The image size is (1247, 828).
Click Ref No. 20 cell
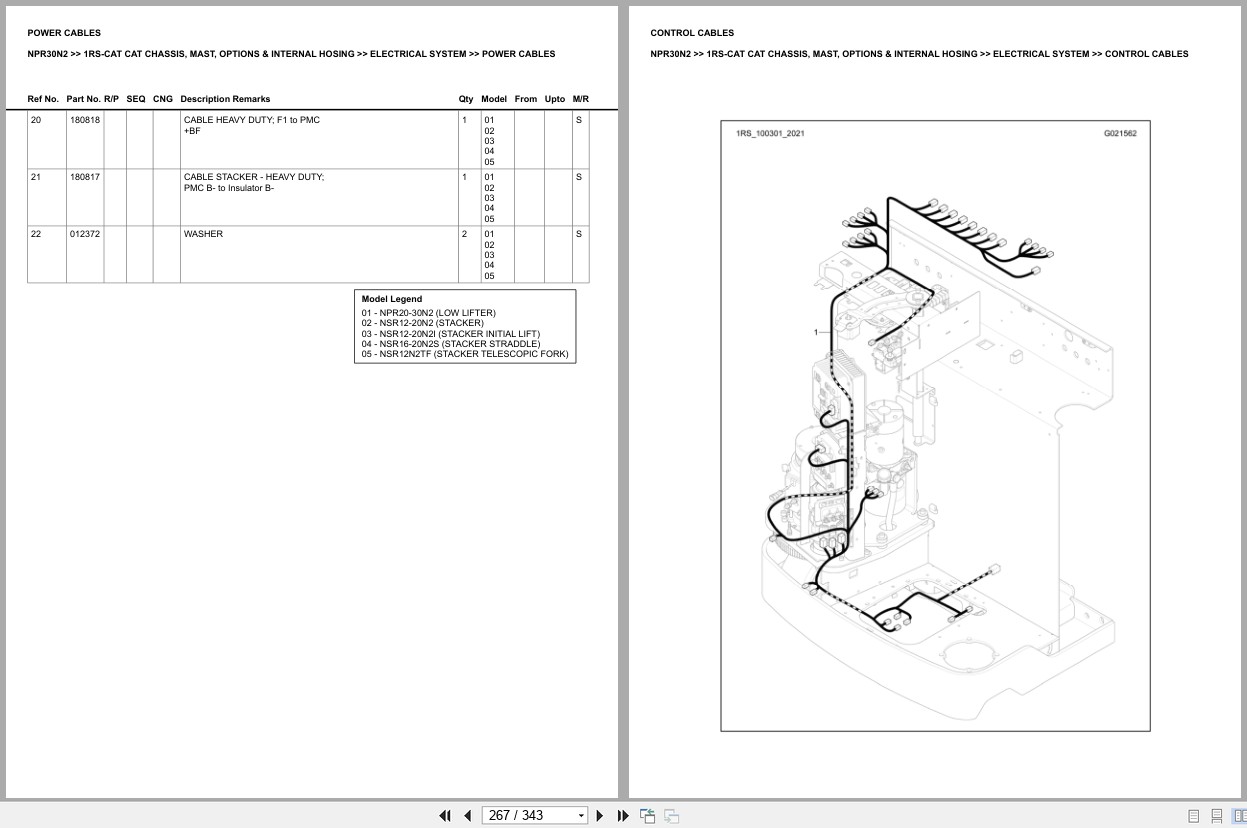[46, 139]
